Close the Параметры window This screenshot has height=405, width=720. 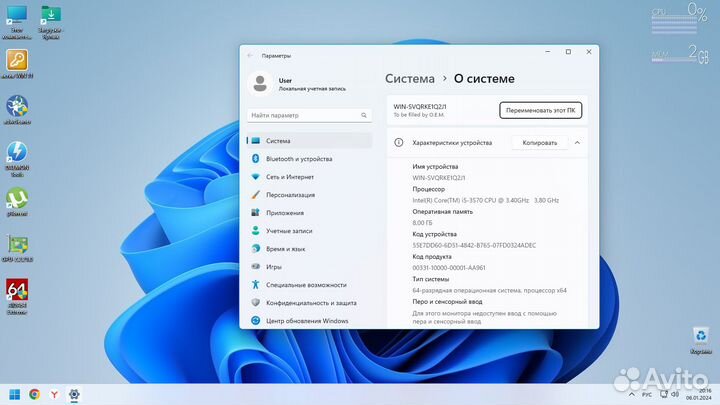(x=589, y=52)
